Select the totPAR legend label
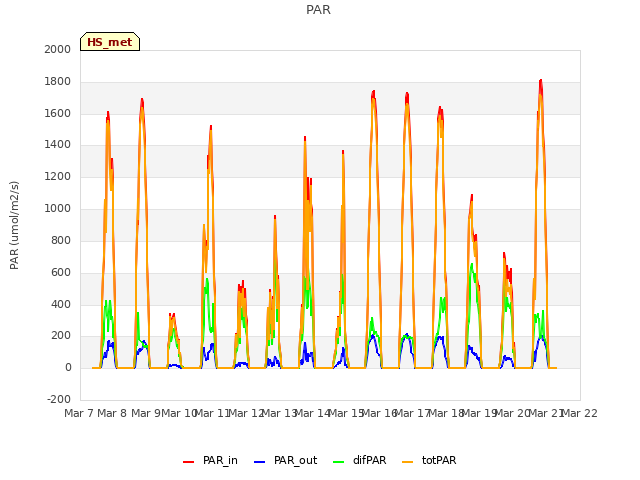Image resolution: width=640 pixels, height=480 pixels. coord(439,461)
